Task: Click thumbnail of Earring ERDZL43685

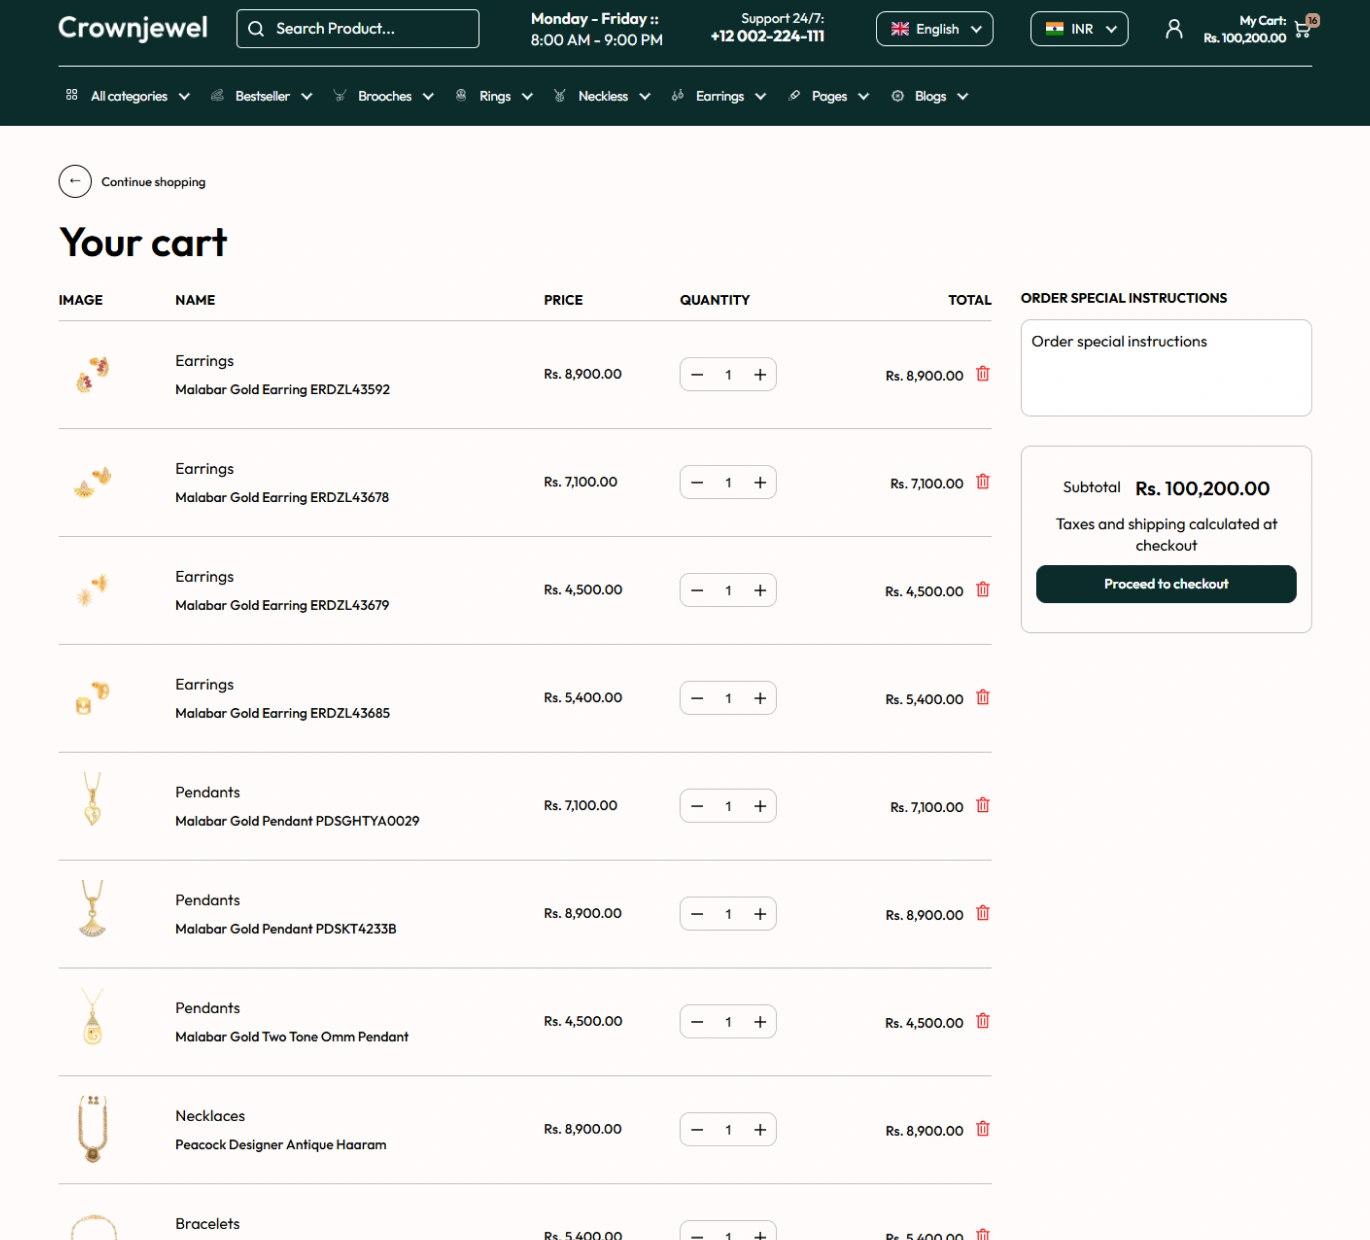Action: pos(92,698)
